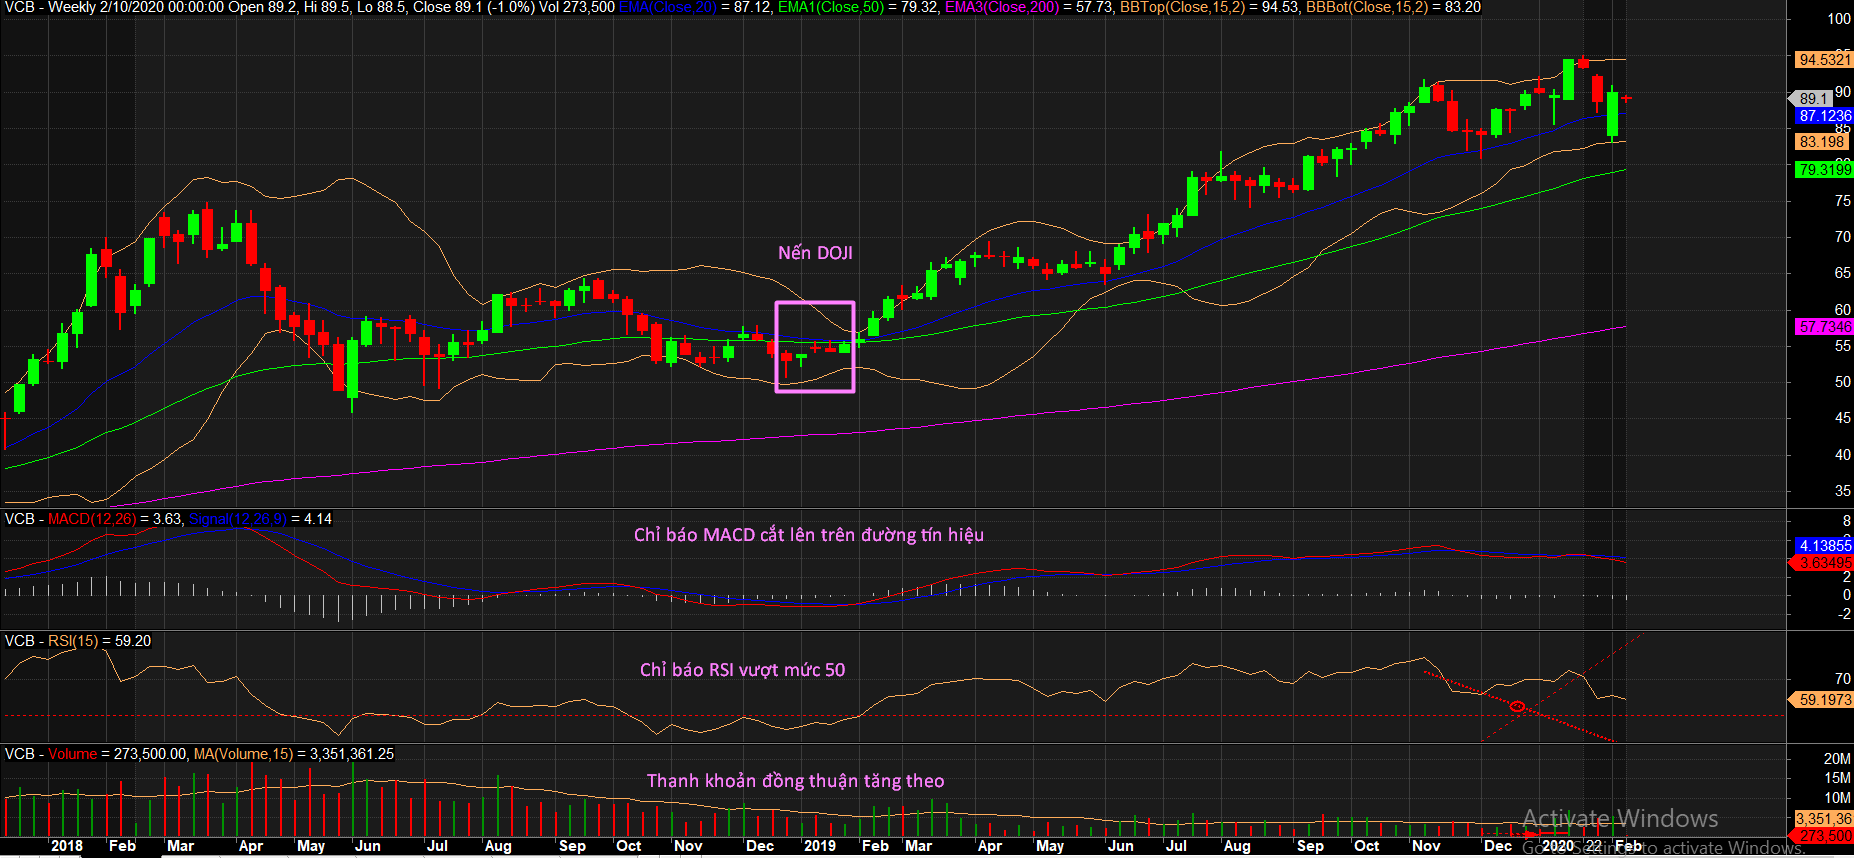Click the magenta 57.7346 EMA price tag
The width and height of the screenshot is (1854, 858).
1824,327
